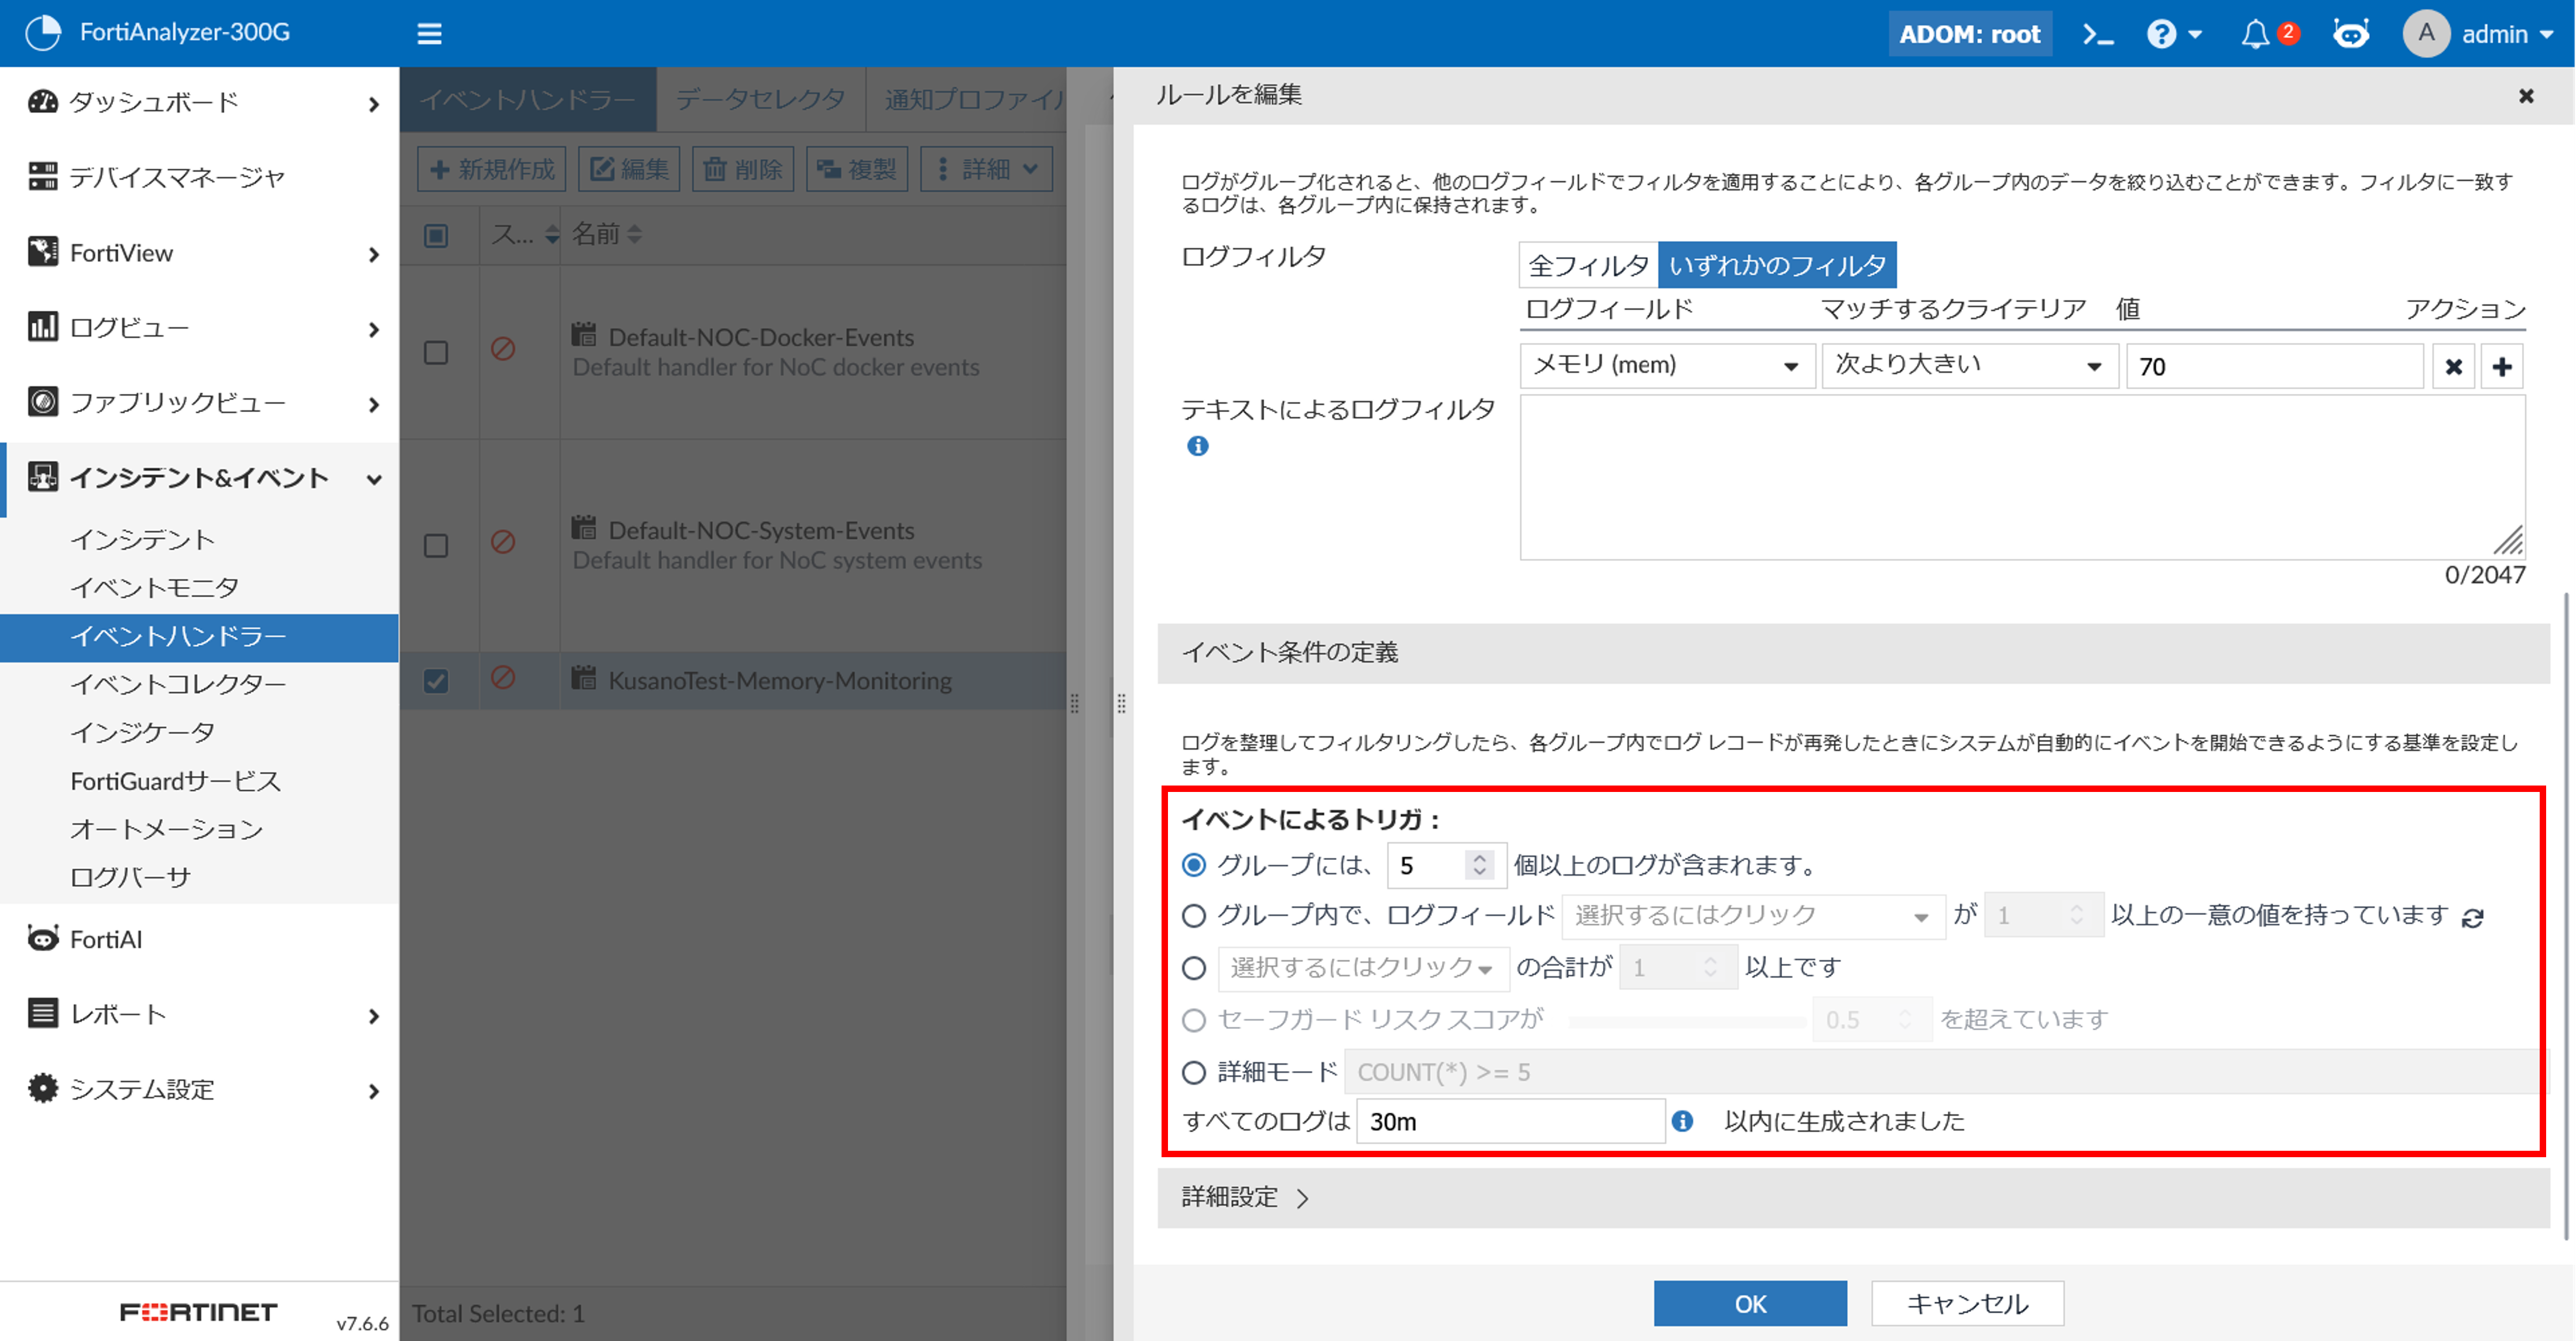Click the OK button

coord(1749,1304)
